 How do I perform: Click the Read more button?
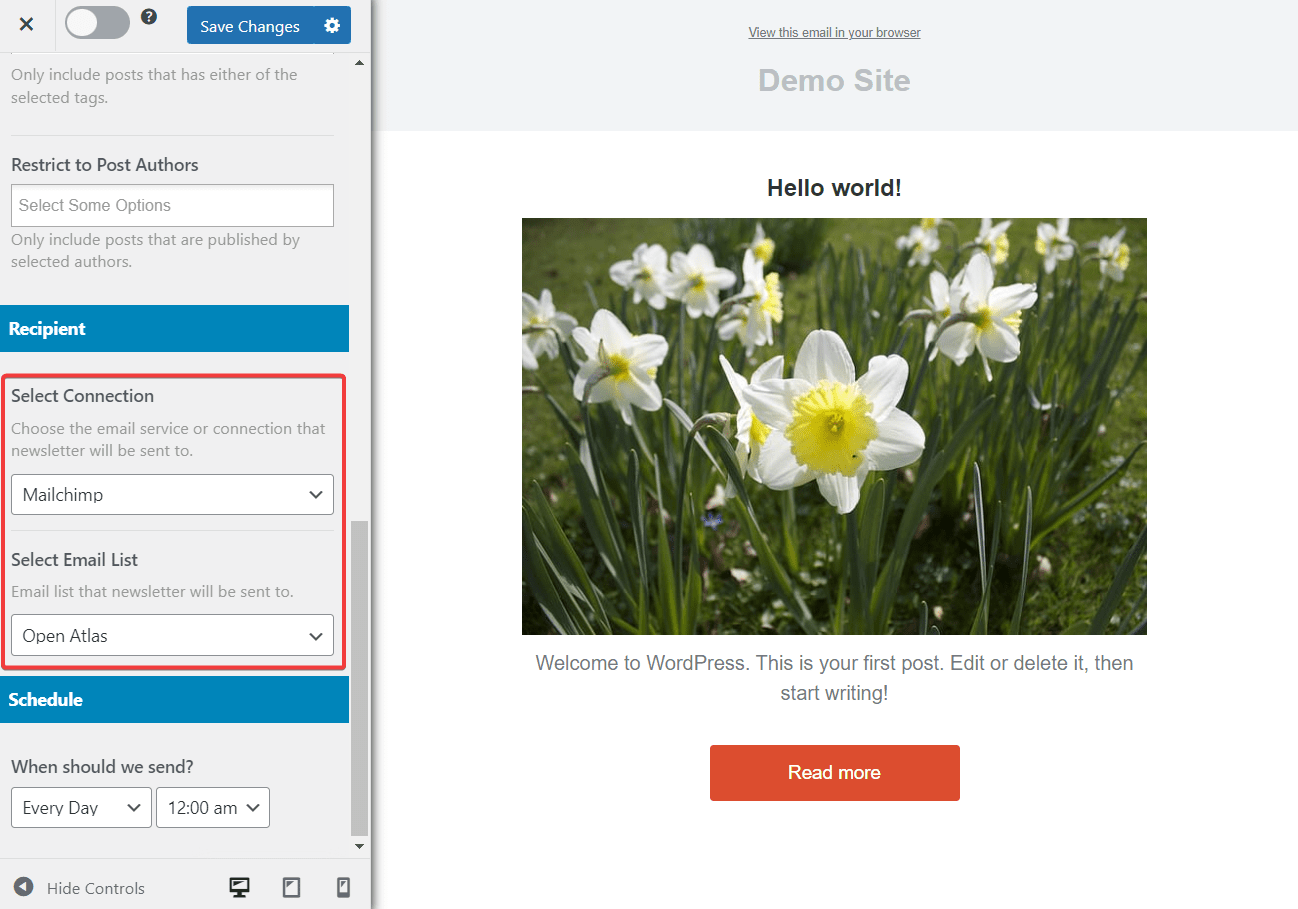pyautogui.click(x=834, y=772)
